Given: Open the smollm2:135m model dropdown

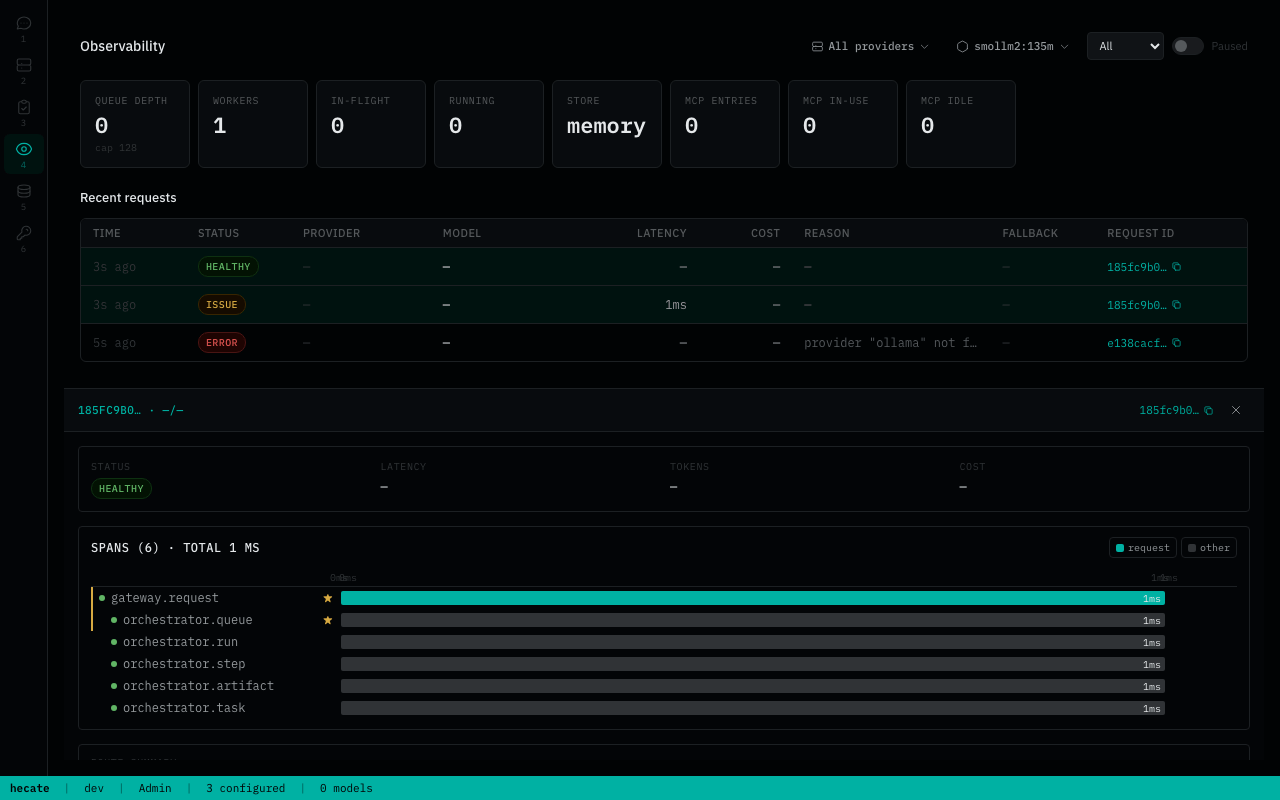Looking at the screenshot, I should [1013, 46].
